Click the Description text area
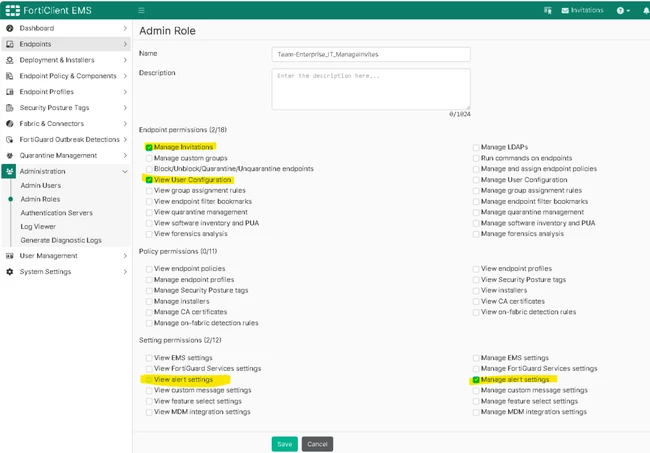The image size is (650, 453). click(x=371, y=89)
